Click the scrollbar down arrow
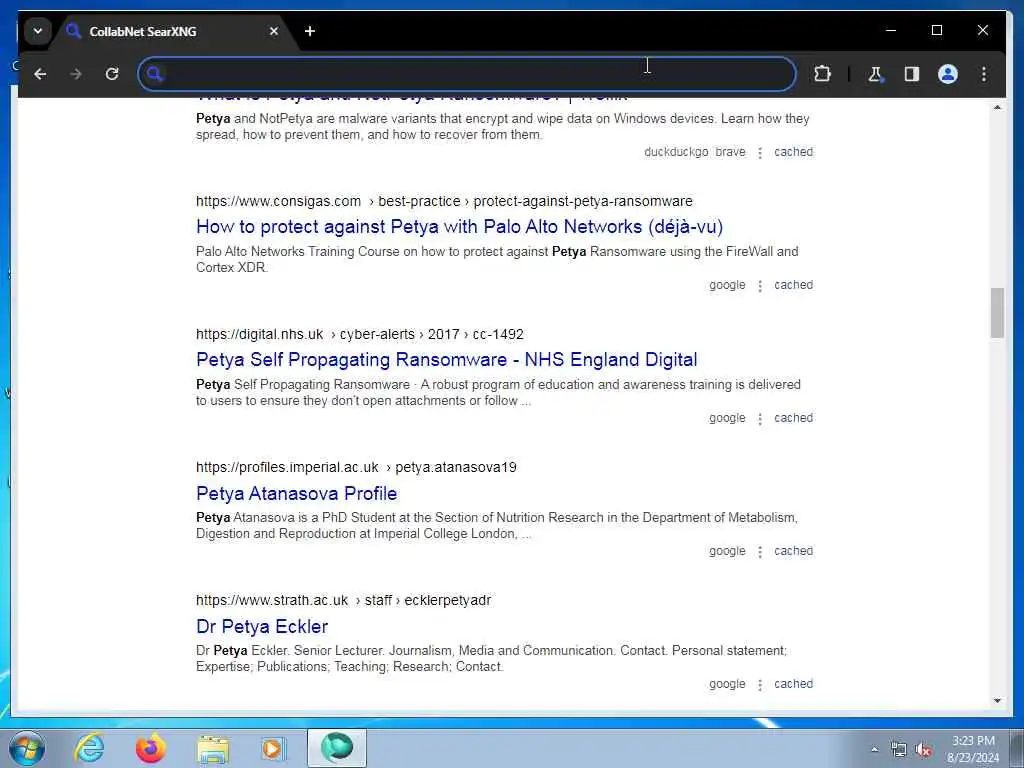Image resolution: width=1024 pixels, height=768 pixels. pos(997,701)
